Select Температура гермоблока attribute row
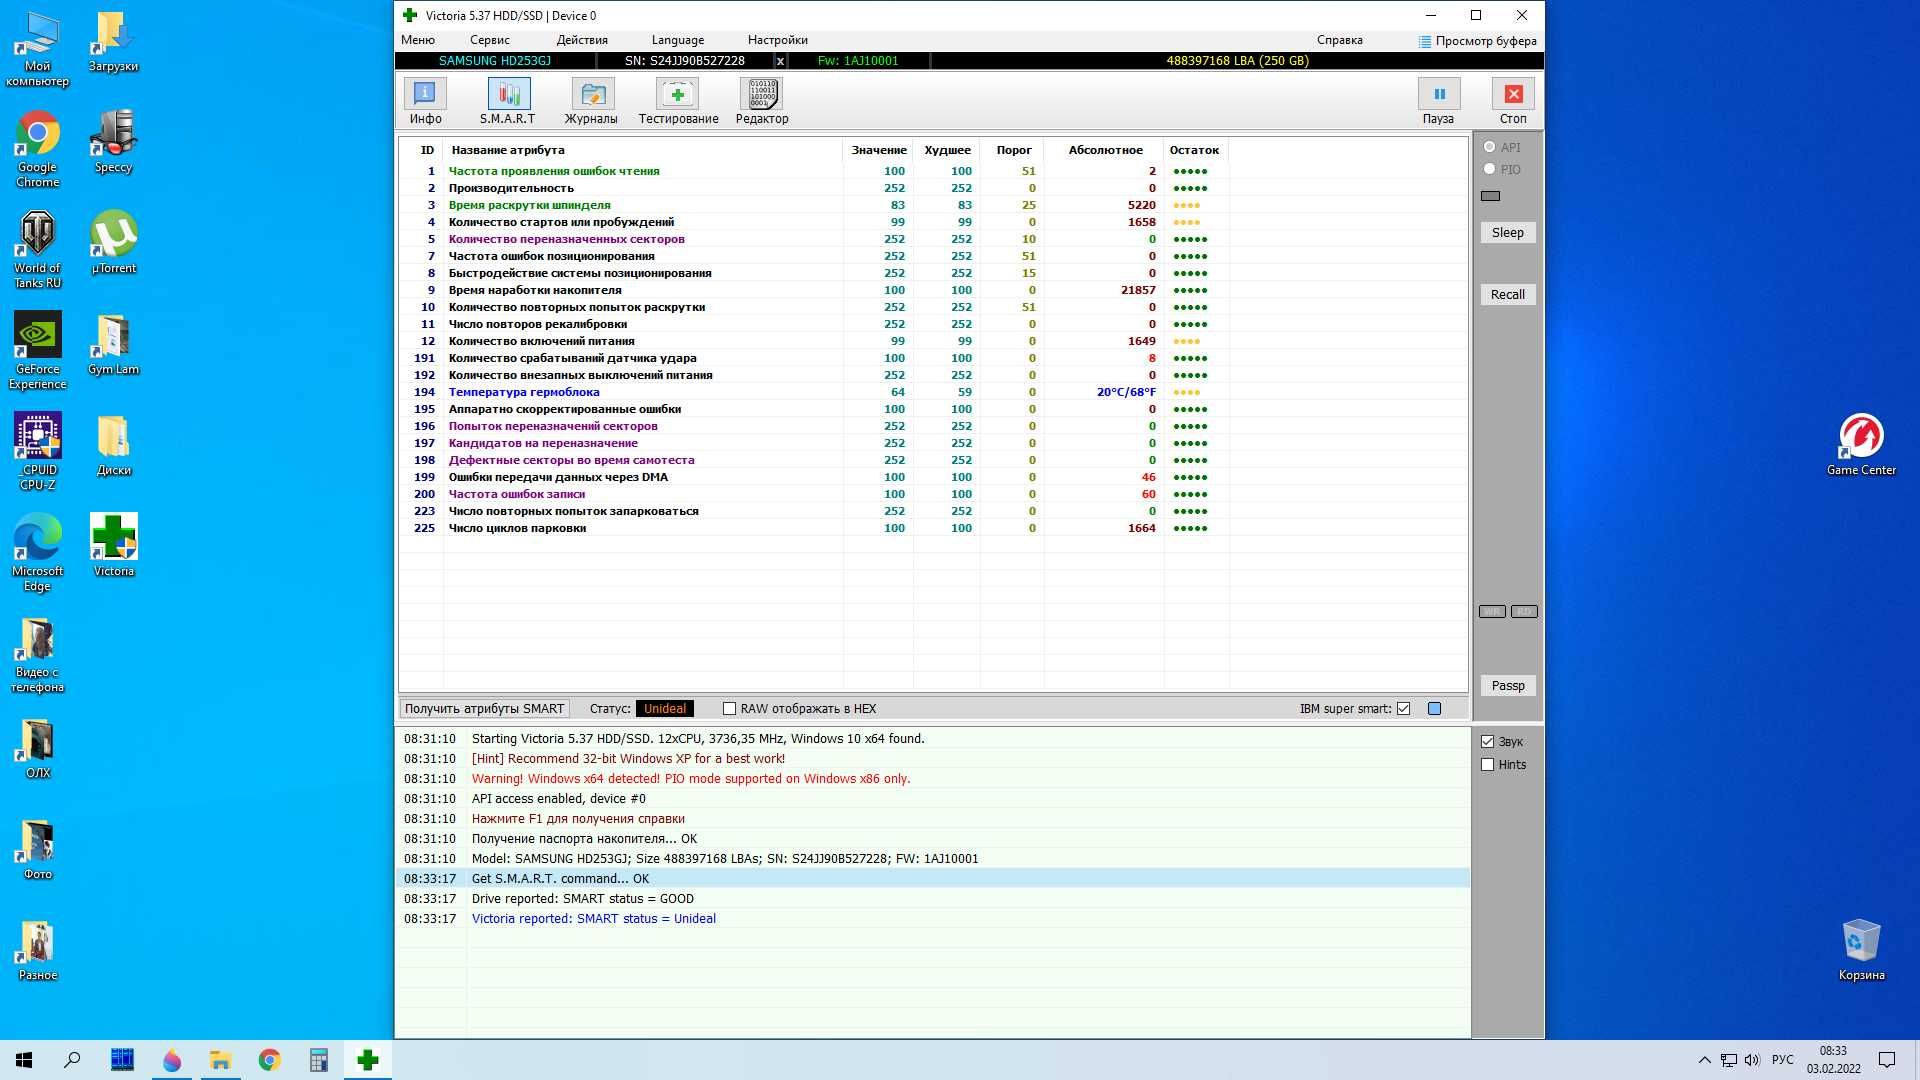Image resolution: width=1920 pixels, height=1080 pixels. click(933, 392)
